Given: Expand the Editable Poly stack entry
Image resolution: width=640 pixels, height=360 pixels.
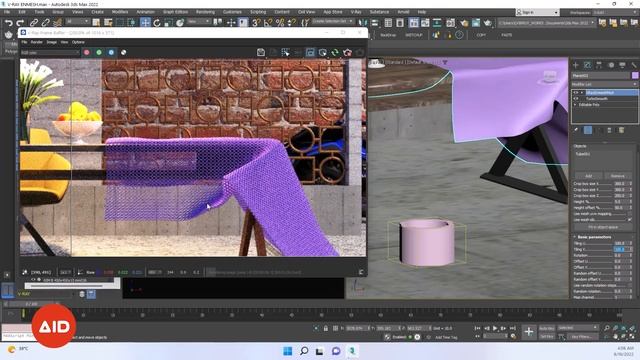Looking at the screenshot, I should click(x=576, y=105).
